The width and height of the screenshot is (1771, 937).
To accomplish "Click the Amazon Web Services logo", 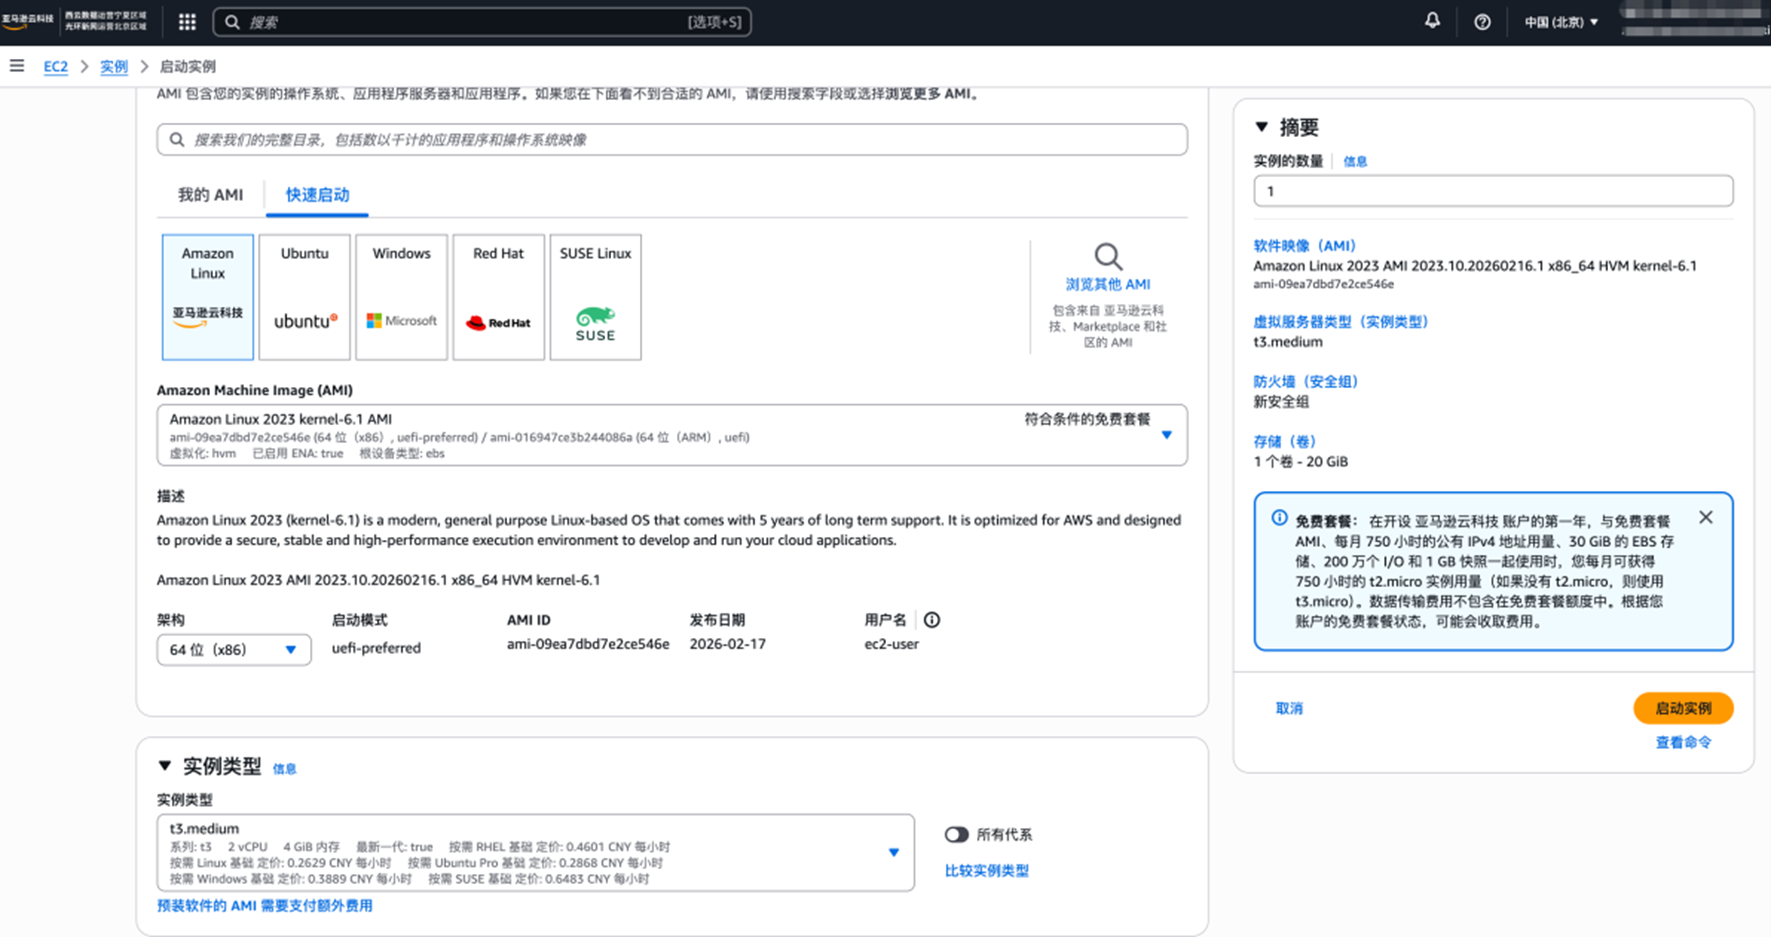I will click(x=27, y=21).
